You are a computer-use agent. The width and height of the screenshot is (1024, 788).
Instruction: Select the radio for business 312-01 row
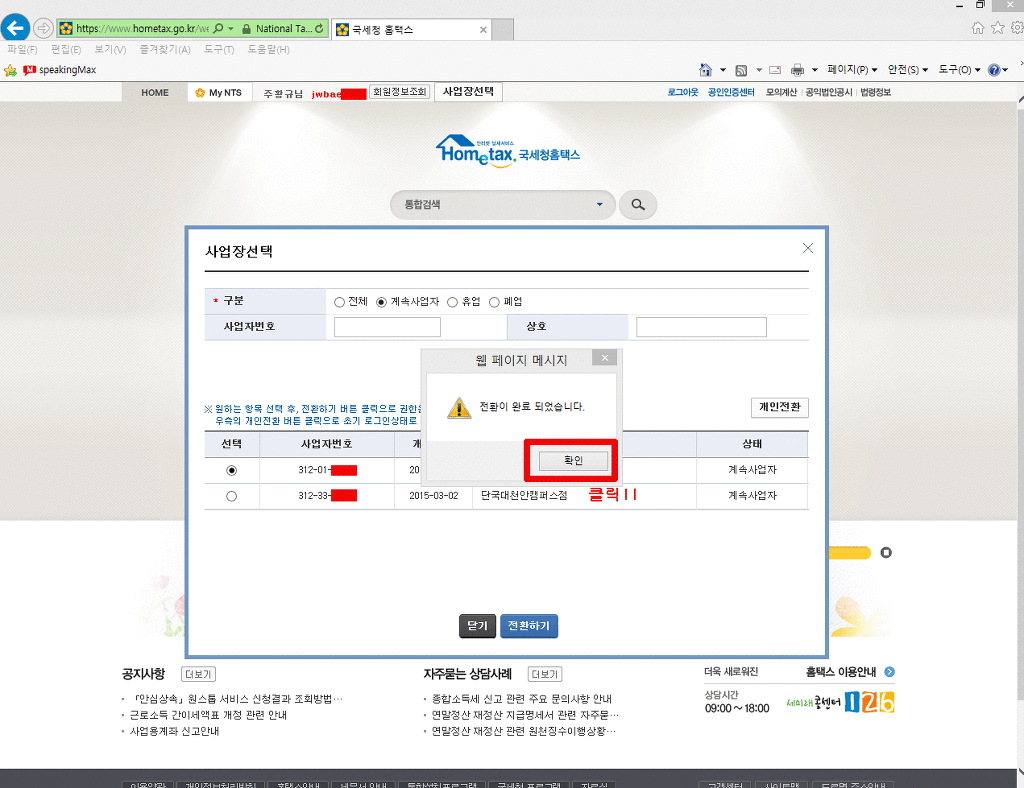(x=231, y=470)
